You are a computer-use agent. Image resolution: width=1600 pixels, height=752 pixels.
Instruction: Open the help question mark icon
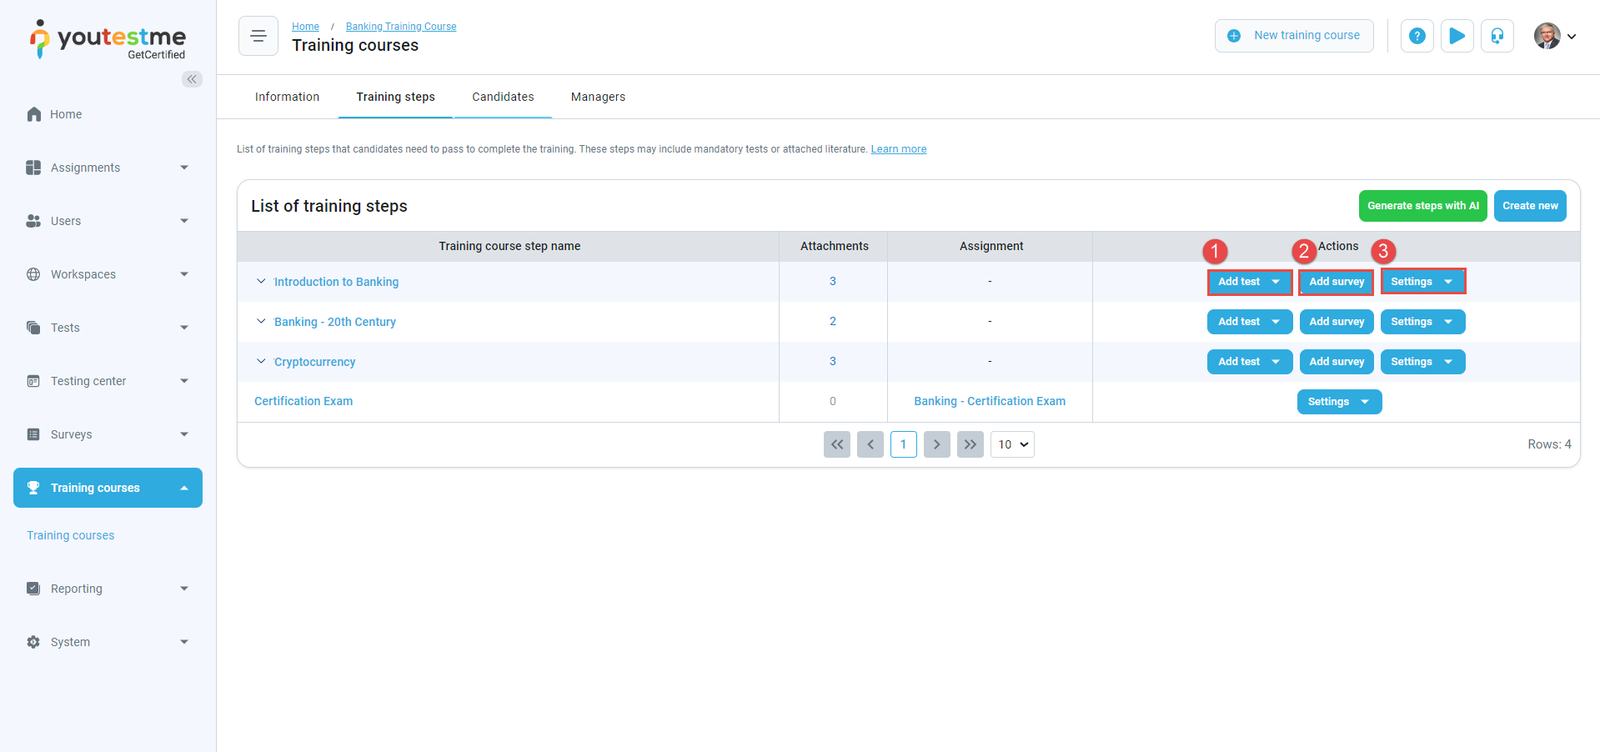tap(1417, 36)
